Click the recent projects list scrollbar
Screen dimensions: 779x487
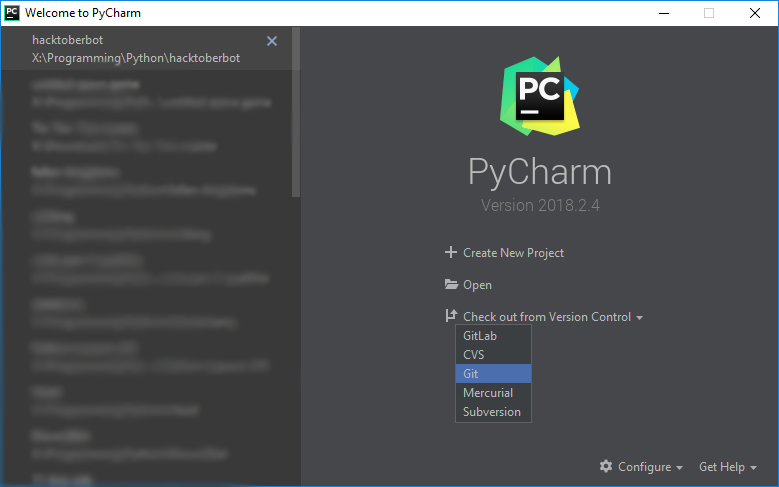[296, 112]
